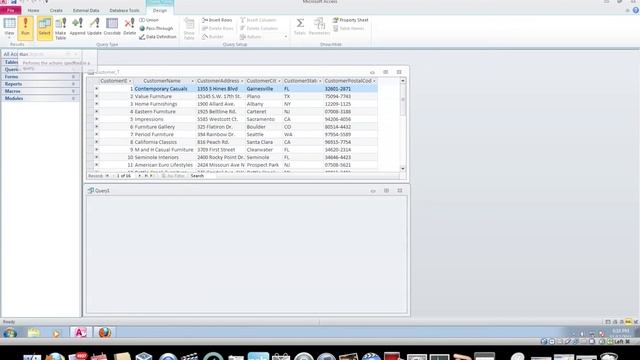Click Insert Rows in Query Setup
Screen dimensions: 640x360
pos(217,20)
